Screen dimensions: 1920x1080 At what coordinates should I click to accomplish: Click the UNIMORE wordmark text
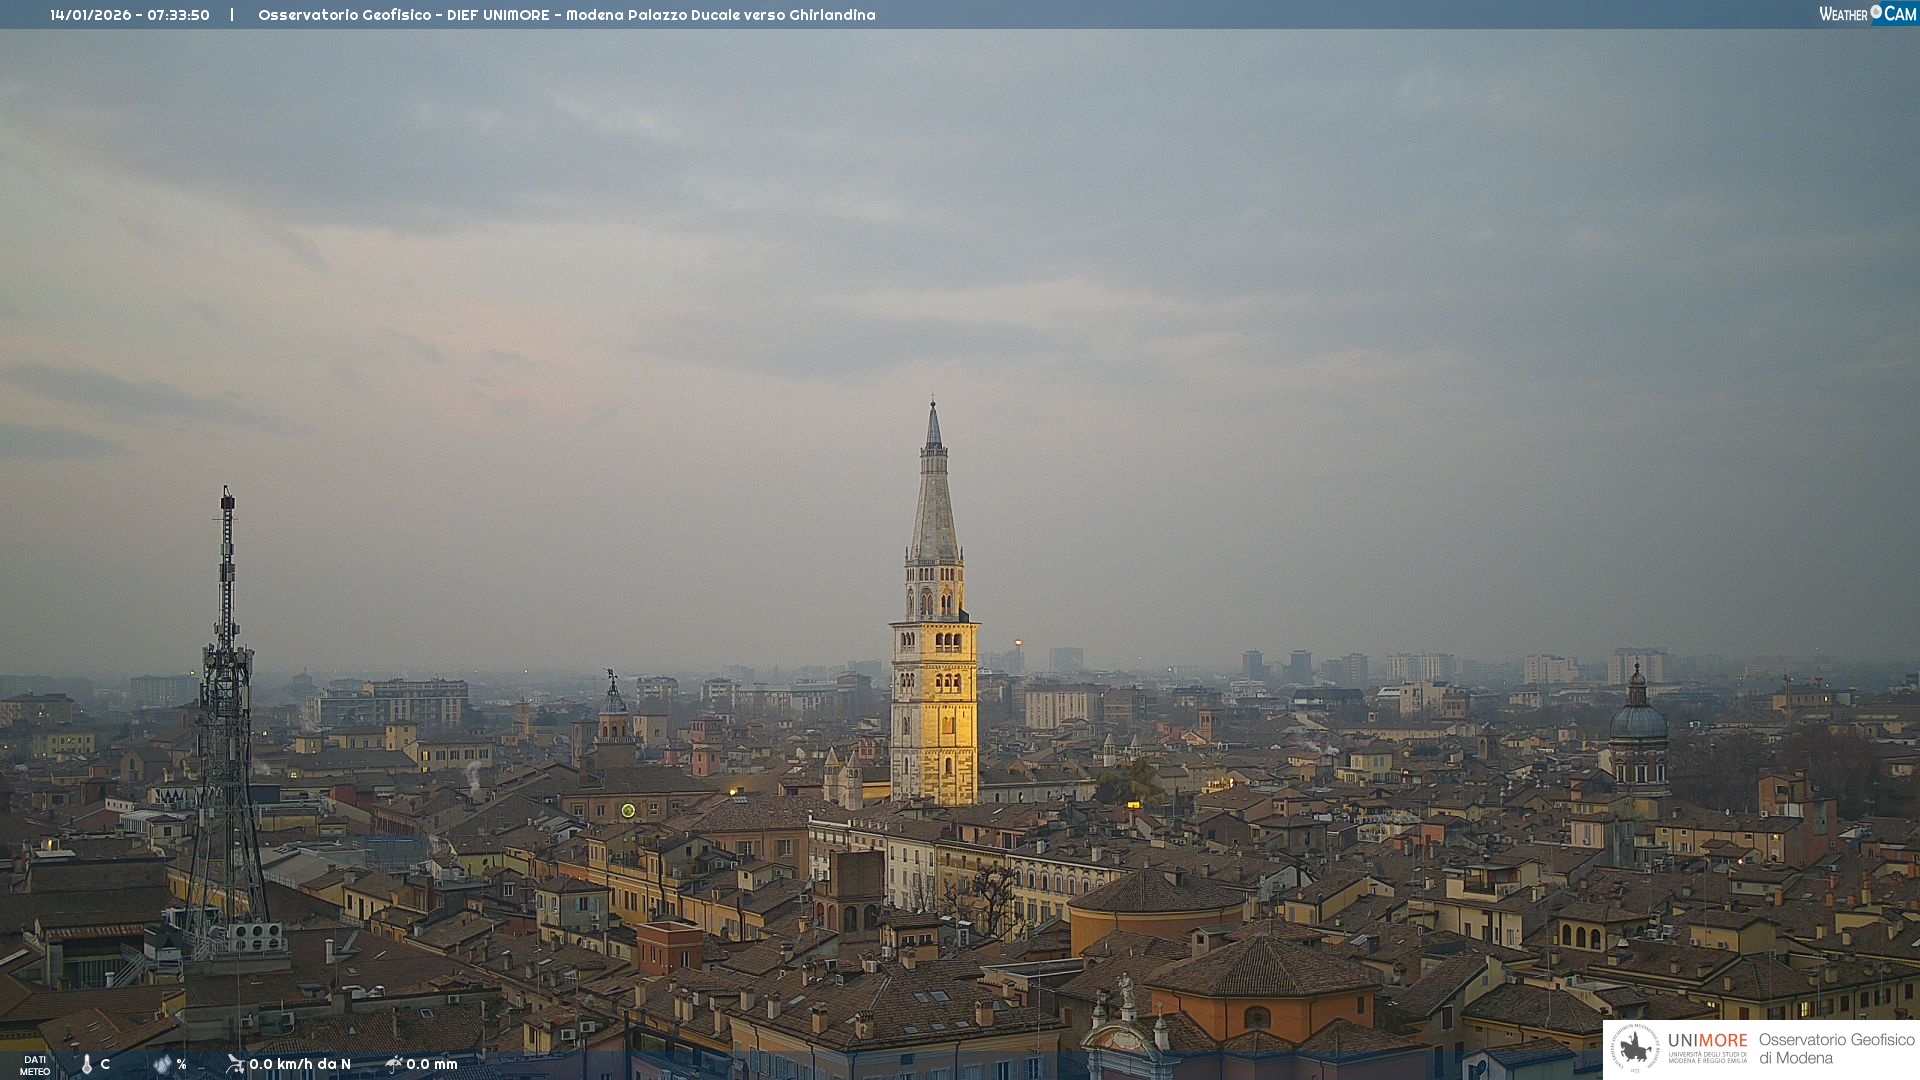tap(1707, 1041)
